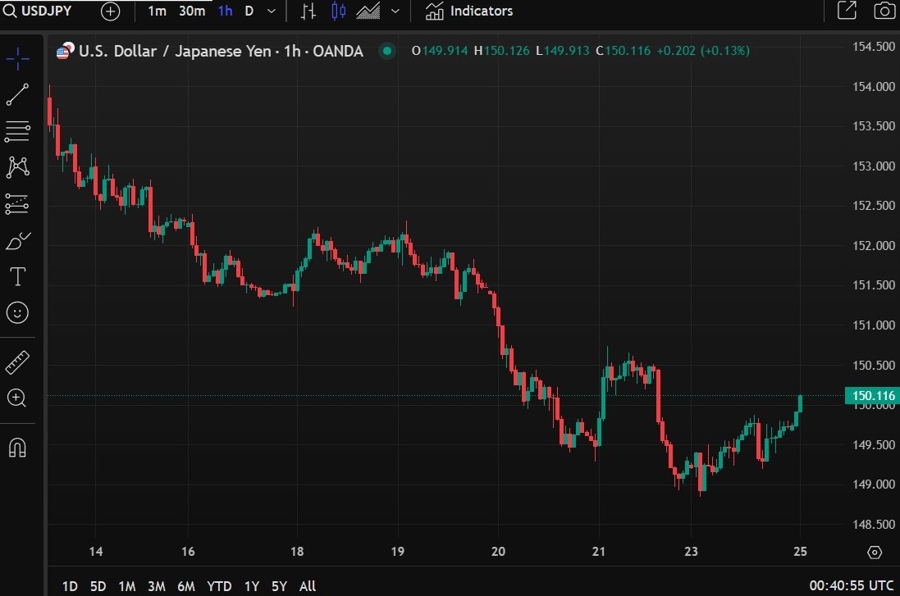
Task: Select the crosshair cursor tool
Action: pos(17,58)
